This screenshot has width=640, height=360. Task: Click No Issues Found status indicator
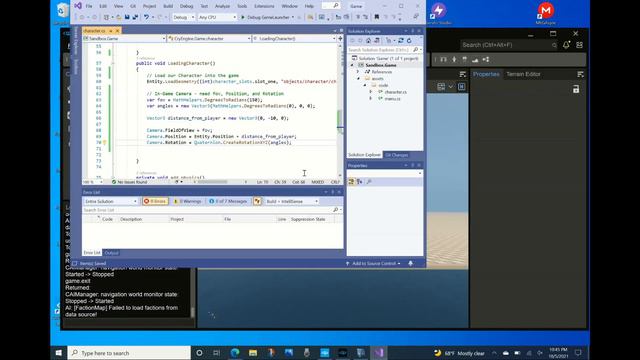129,182
